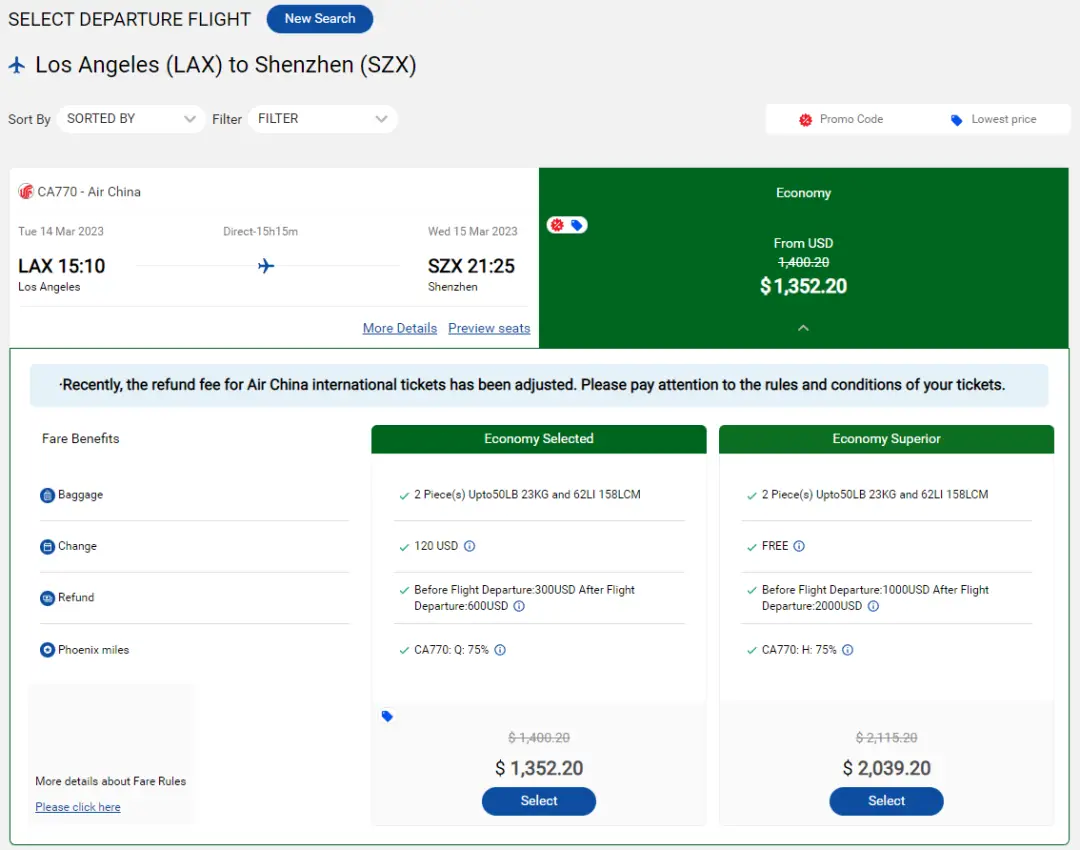1080x850 pixels.
Task: Select the Economy Selected fare header
Action: pyautogui.click(x=539, y=439)
